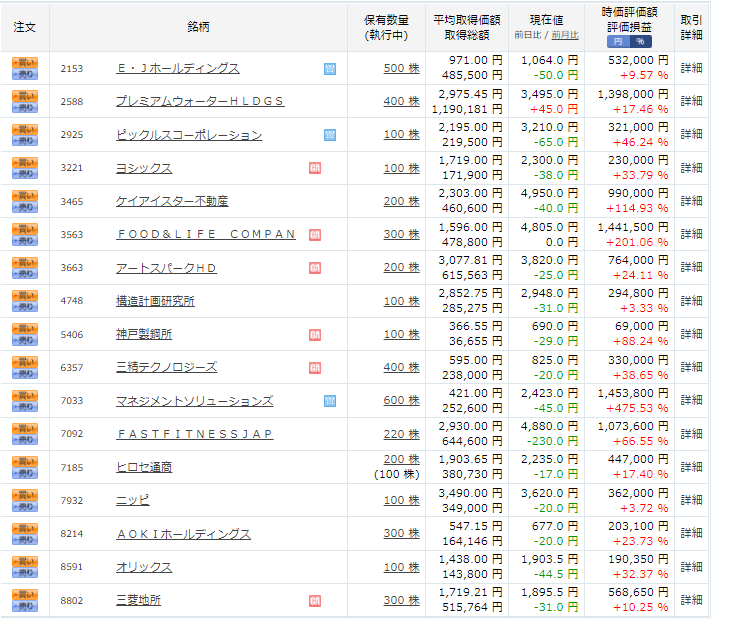Open the ケイアイスター不動産 stock link
Viewport: 731px width, 619px height.
point(172,201)
